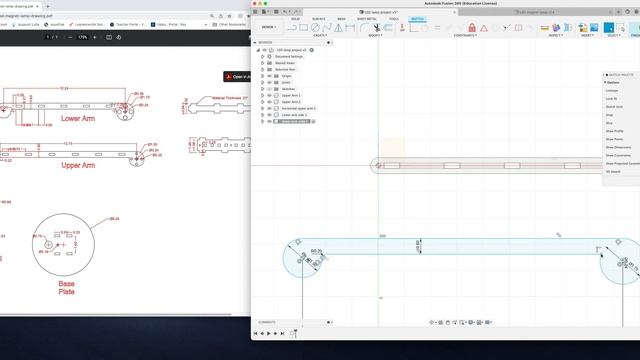Select the Trim scissors tool
The image size is (640, 360).
376,28
